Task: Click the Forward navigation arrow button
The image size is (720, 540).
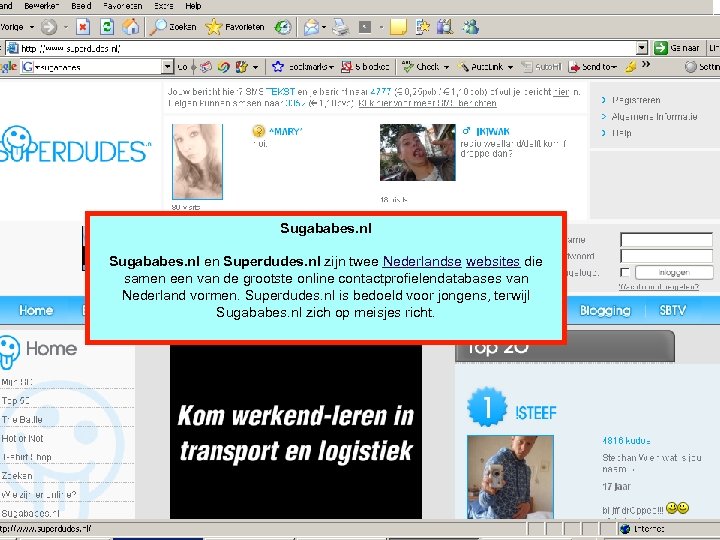Action: 49,27
